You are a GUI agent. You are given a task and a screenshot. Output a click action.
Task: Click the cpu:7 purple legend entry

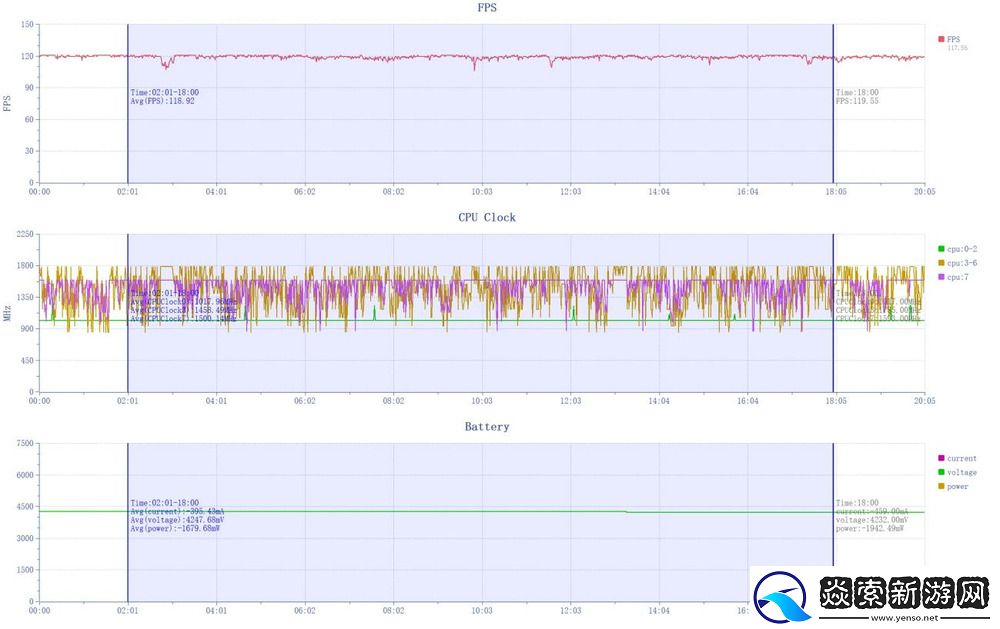coord(953,276)
